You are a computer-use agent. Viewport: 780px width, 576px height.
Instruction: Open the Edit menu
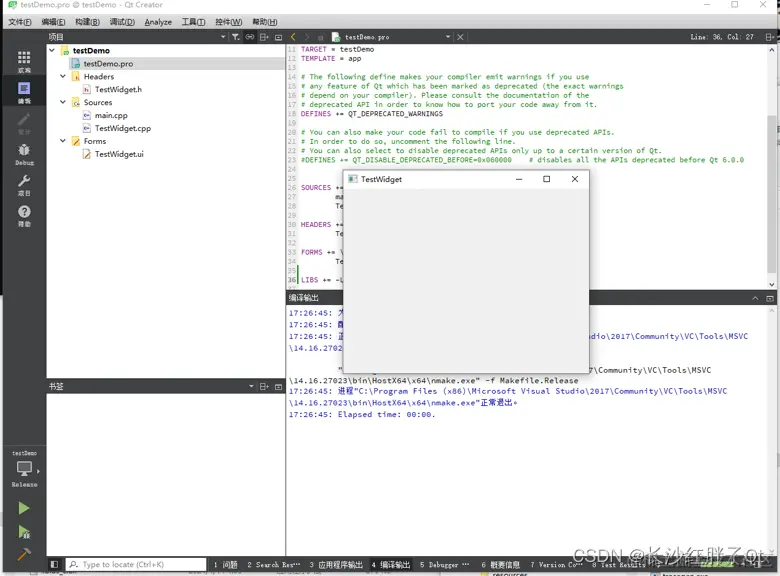tap(53, 22)
